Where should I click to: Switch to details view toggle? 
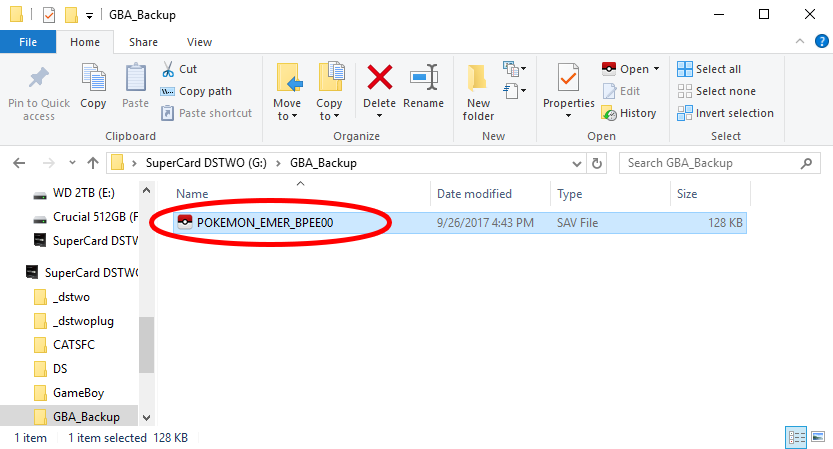797,437
